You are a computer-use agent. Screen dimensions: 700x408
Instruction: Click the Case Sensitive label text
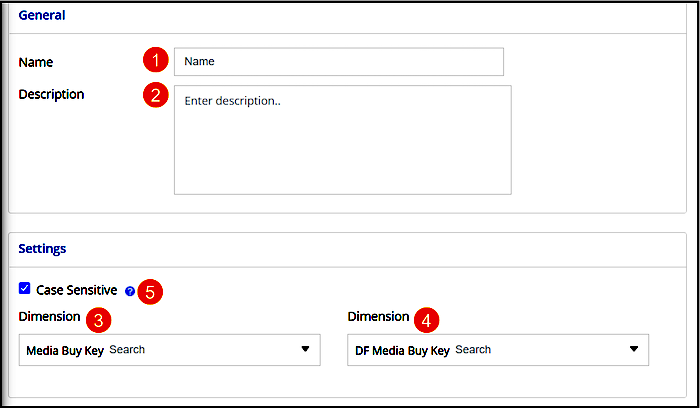pos(77,290)
